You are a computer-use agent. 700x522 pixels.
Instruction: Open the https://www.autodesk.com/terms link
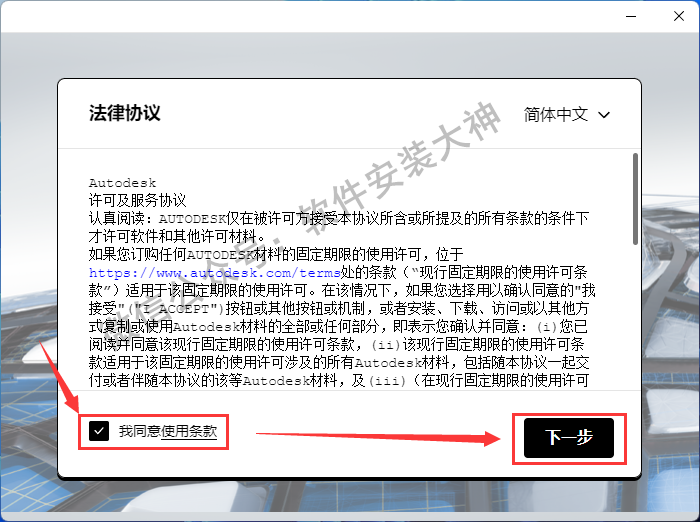(215, 272)
